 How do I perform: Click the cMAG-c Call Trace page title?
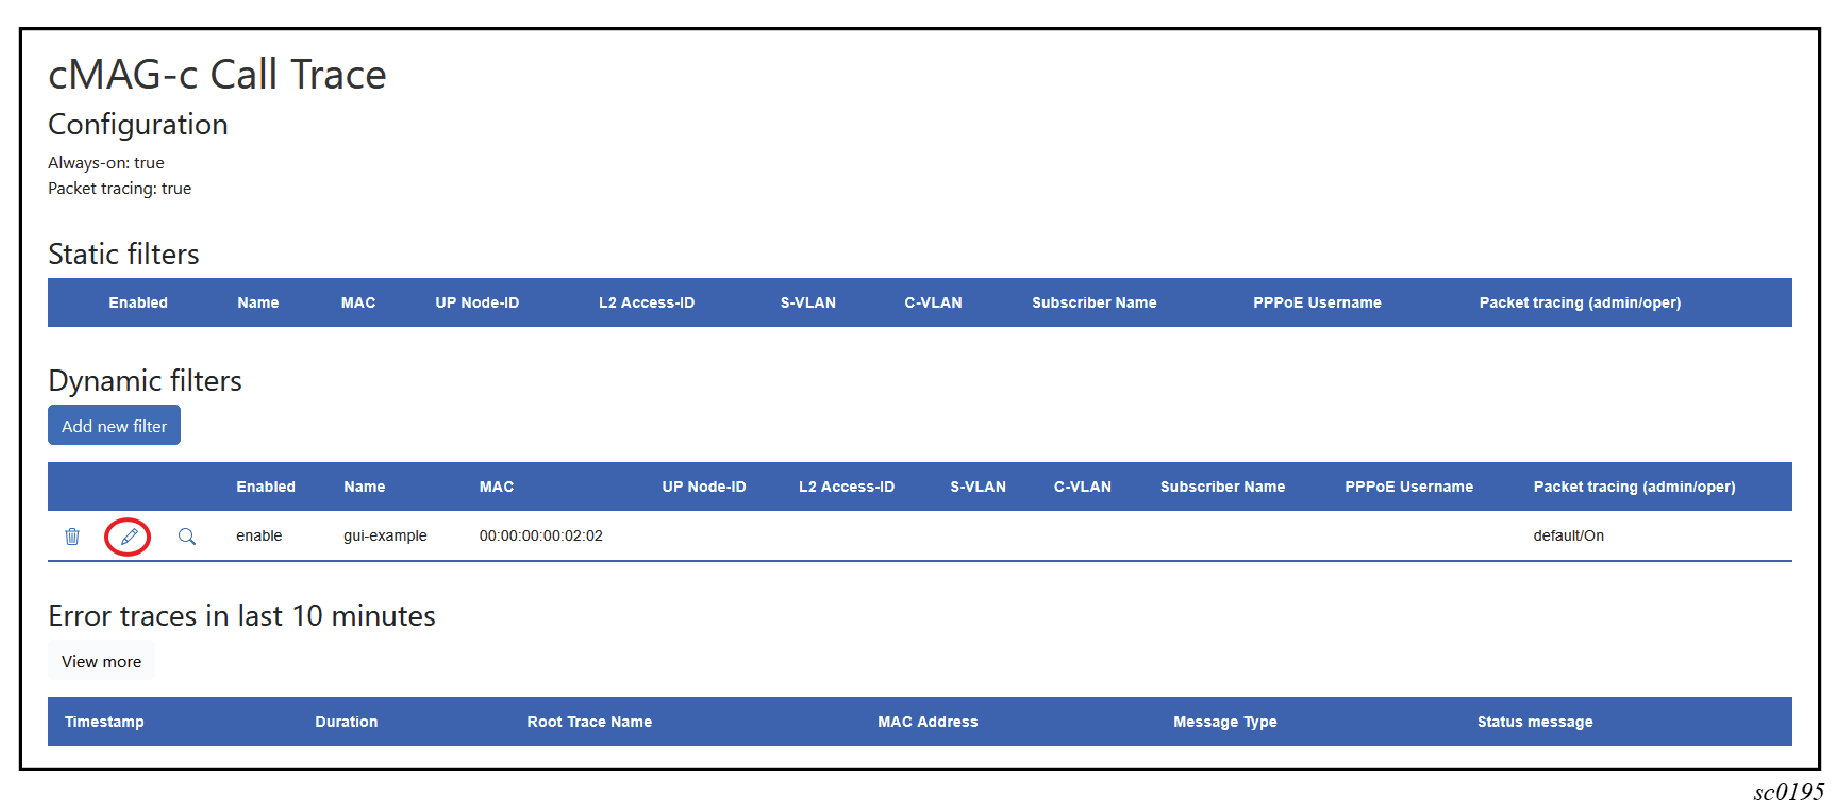click(217, 75)
